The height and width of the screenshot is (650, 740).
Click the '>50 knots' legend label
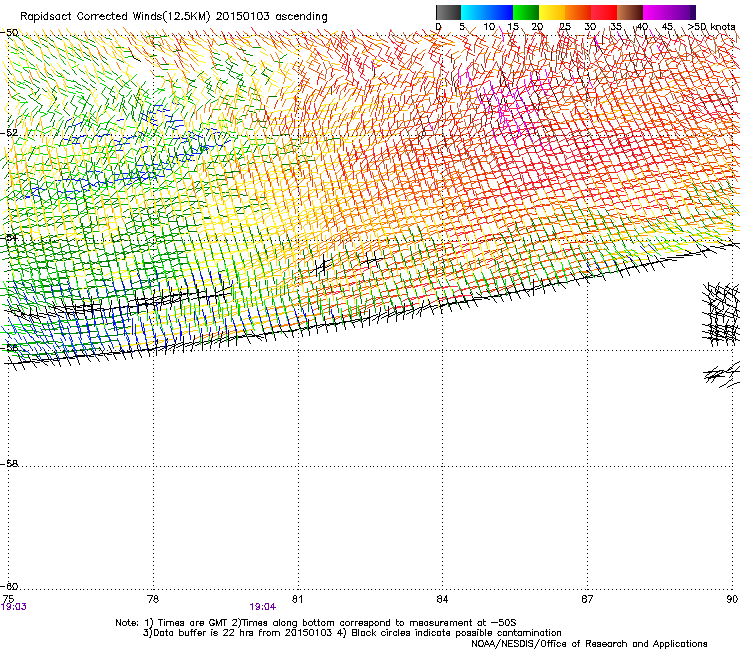tap(711, 27)
